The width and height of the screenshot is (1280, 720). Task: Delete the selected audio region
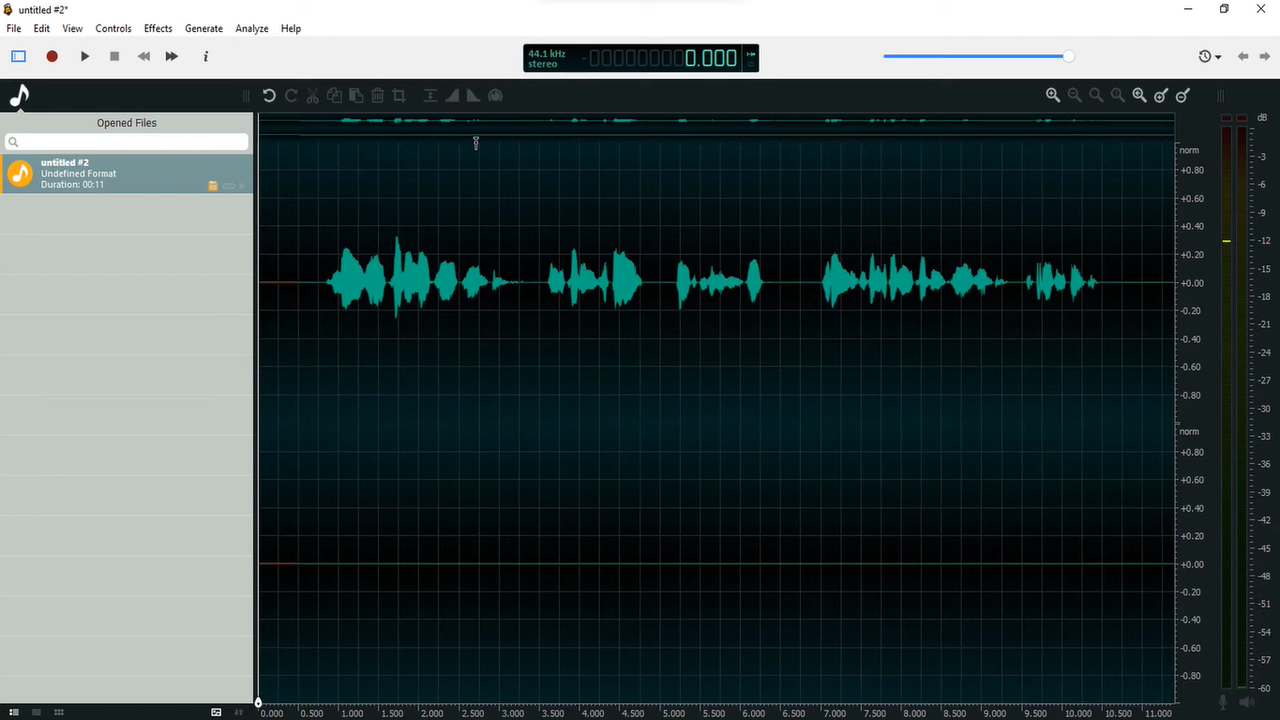[377, 95]
